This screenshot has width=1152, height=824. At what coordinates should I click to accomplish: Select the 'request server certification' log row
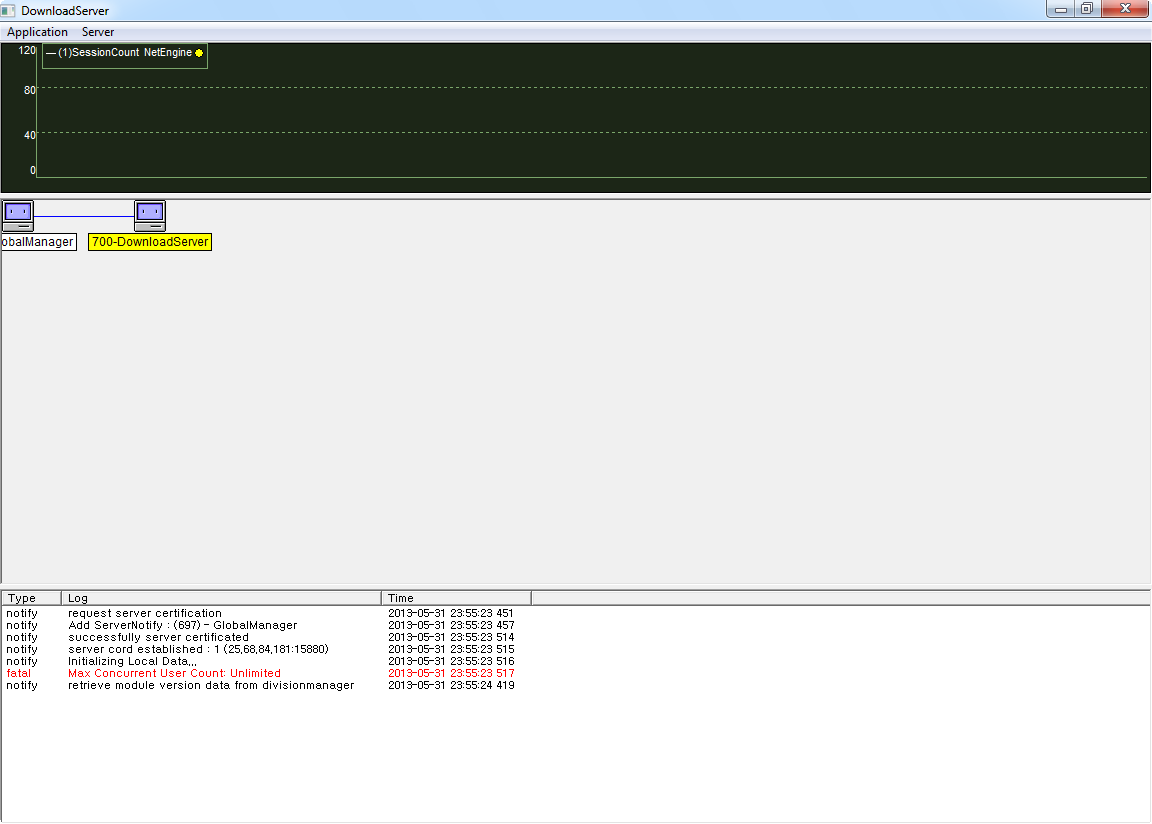coord(145,613)
